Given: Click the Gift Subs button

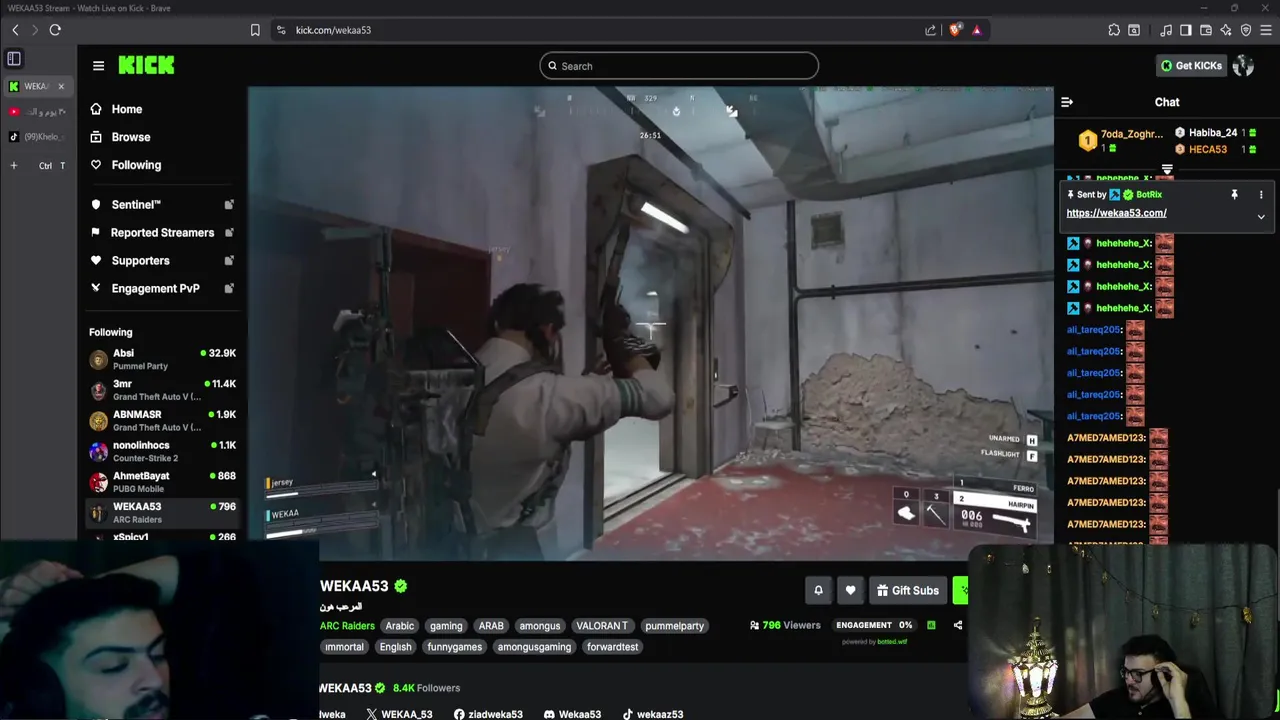Looking at the screenshot, I should coord(907,590).
